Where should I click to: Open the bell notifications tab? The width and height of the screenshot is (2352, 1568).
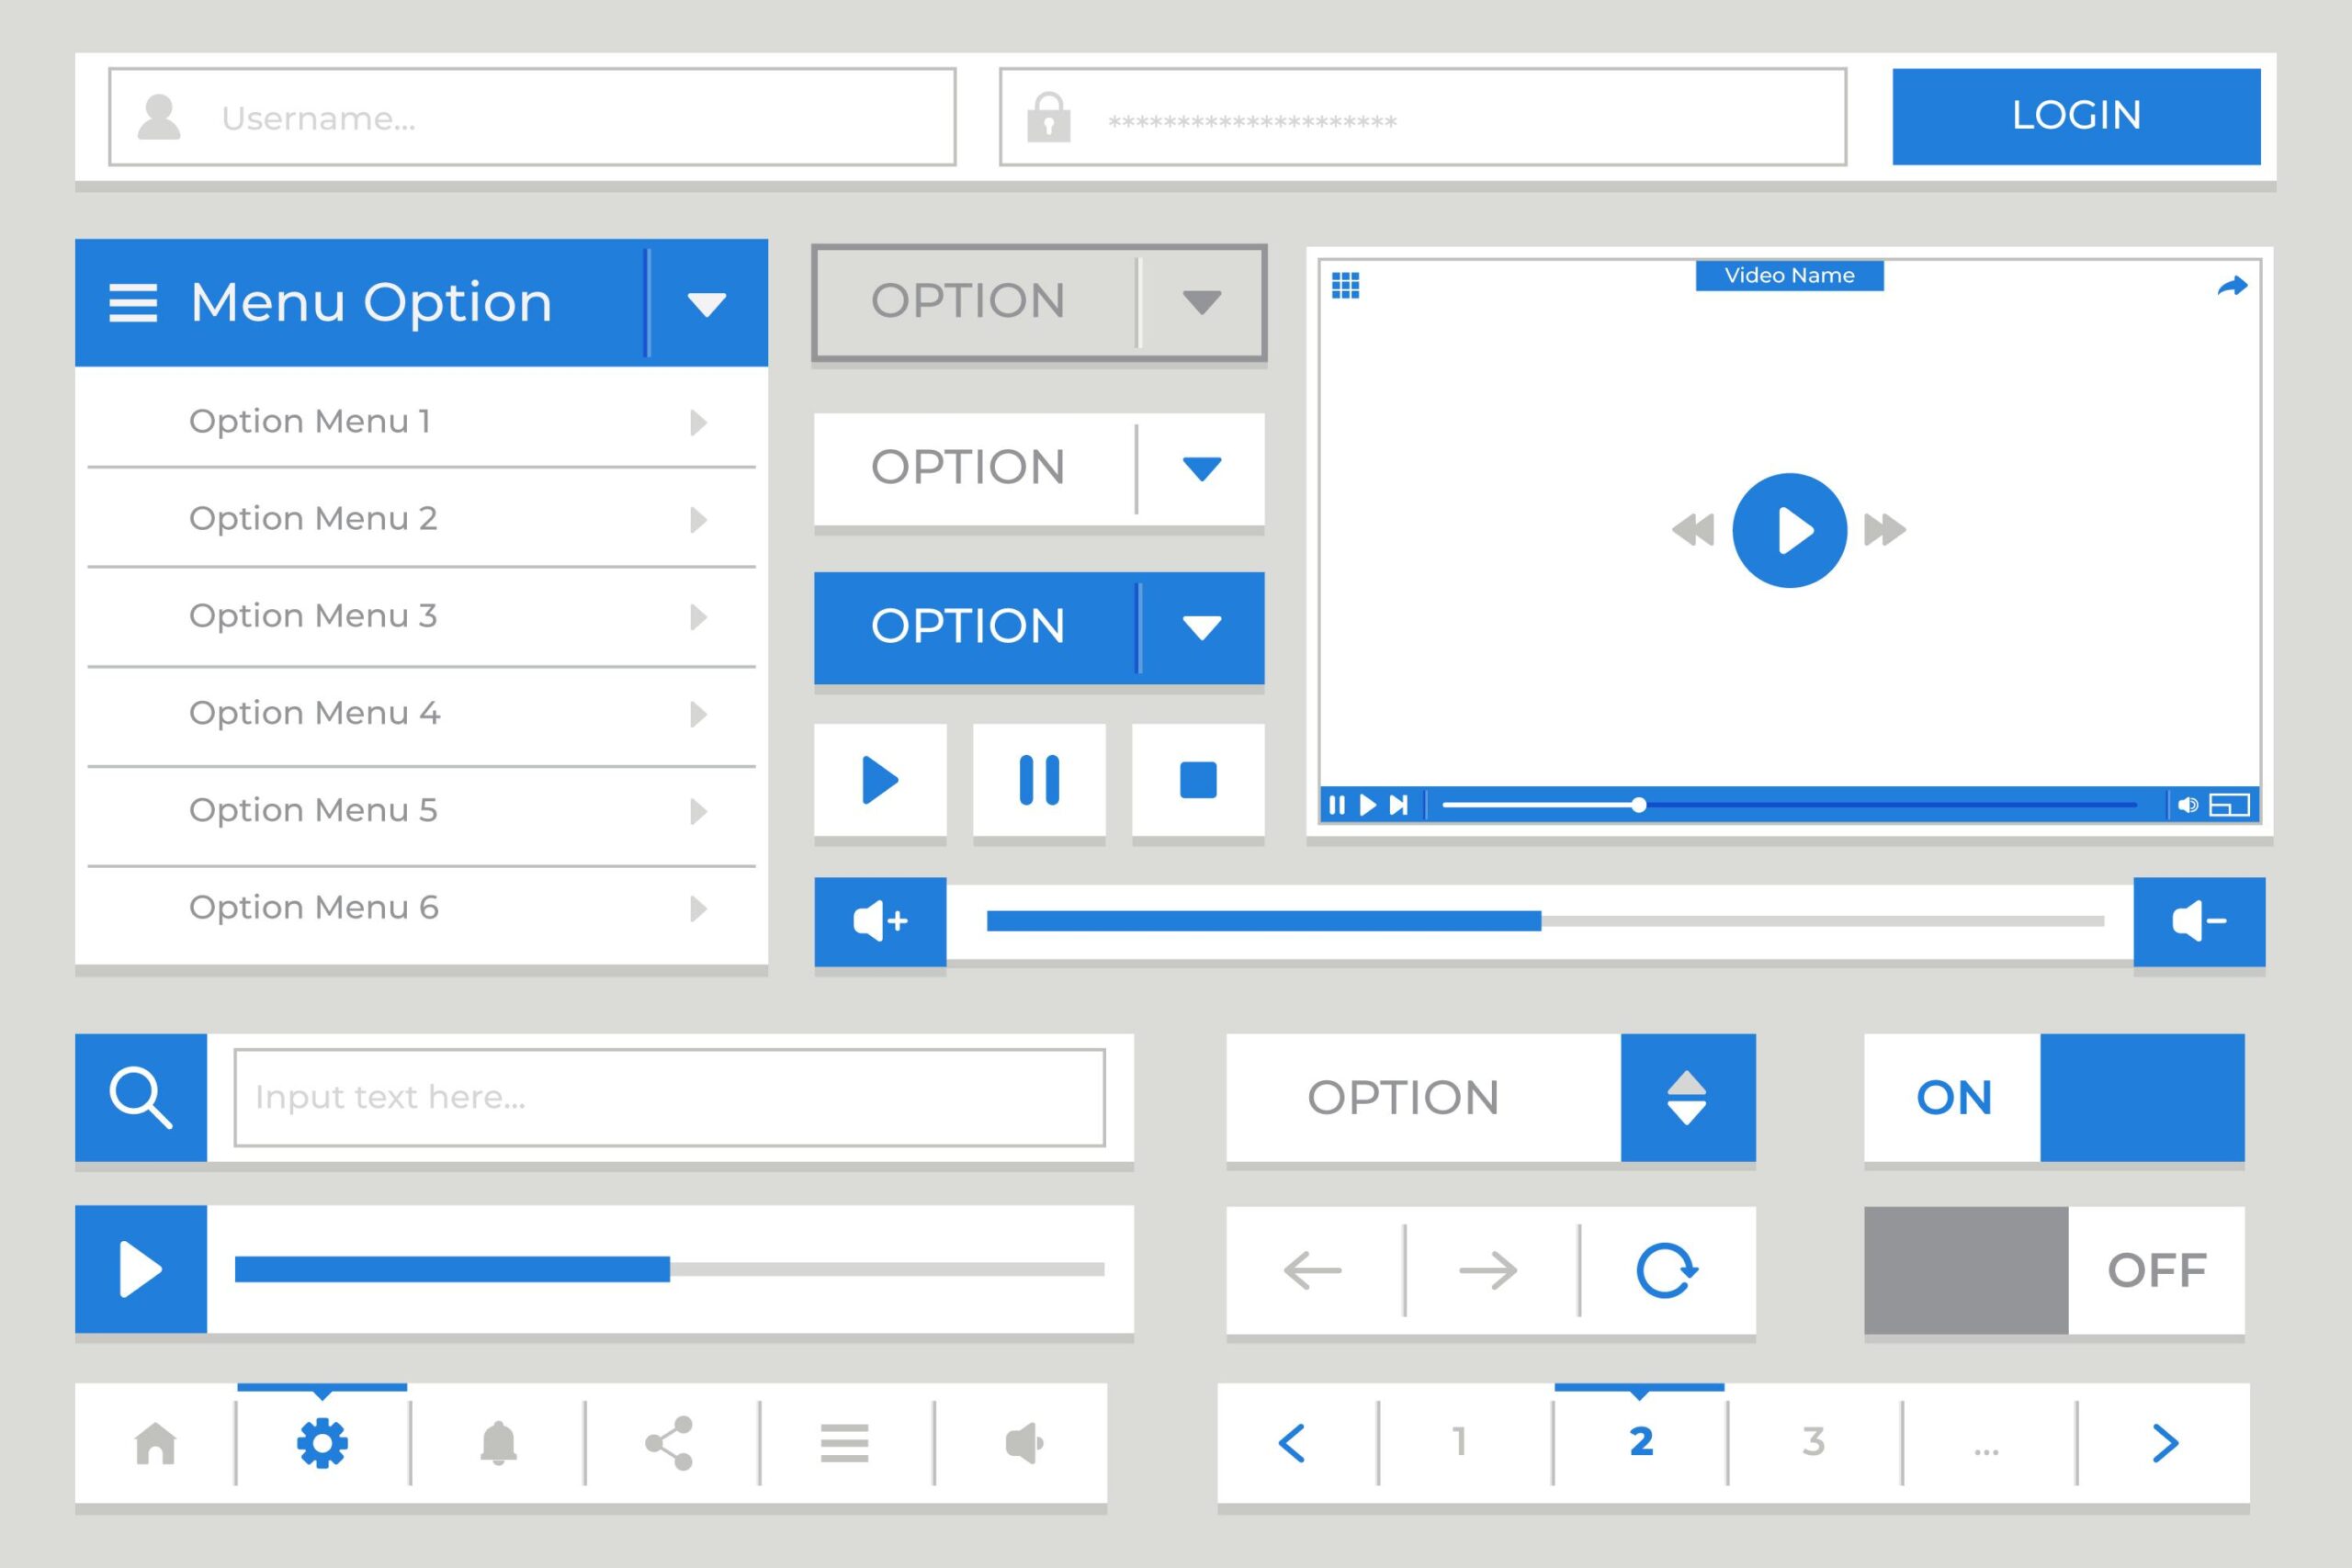coord(498,1443)
